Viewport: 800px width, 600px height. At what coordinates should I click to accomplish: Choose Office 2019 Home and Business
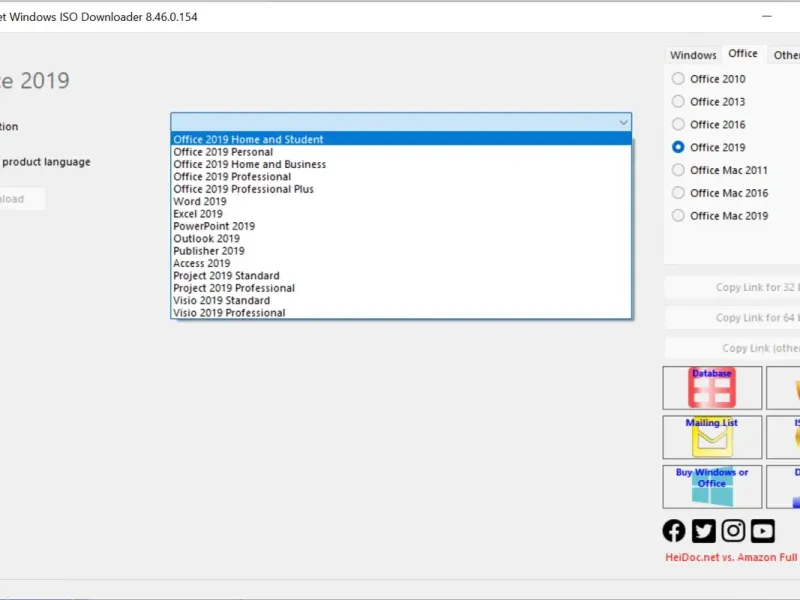click(401, 164)
